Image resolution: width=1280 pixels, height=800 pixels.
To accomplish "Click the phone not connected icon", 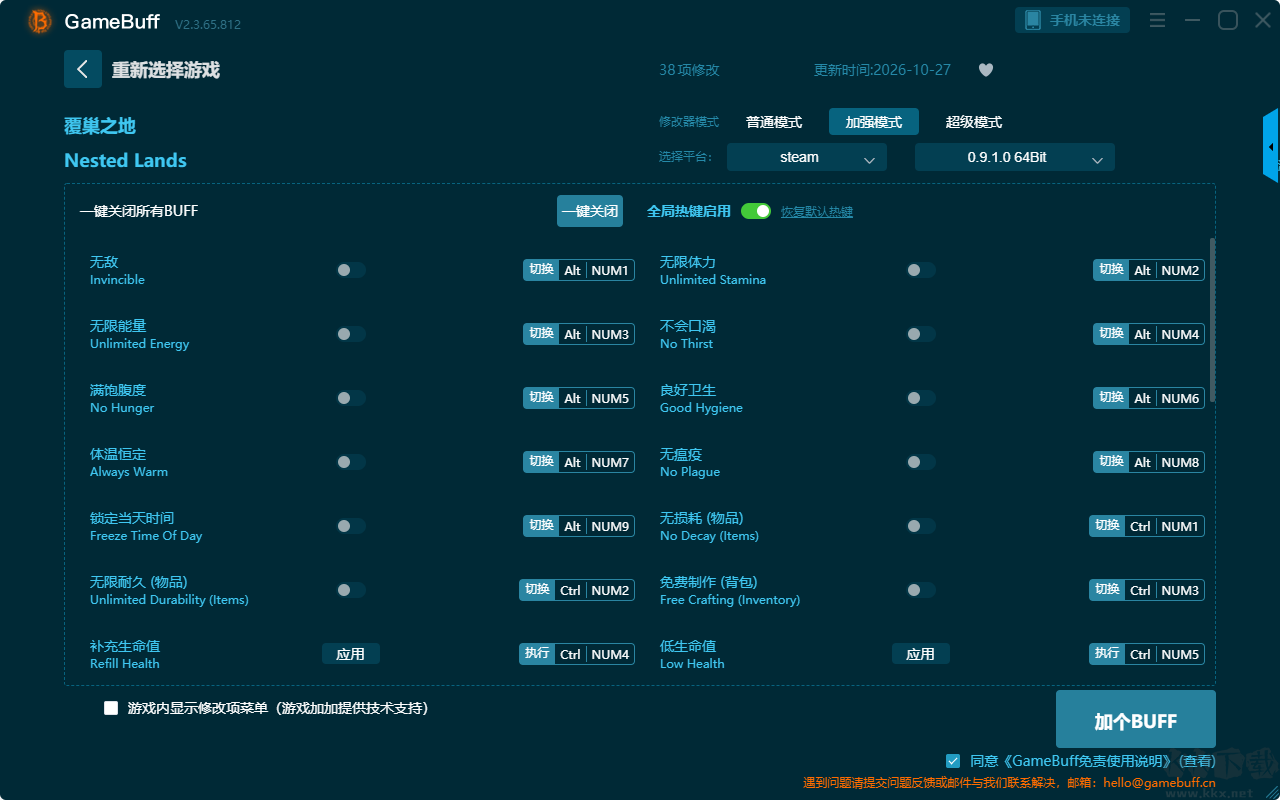I will pyautogui.click(x=1032, y=20).
